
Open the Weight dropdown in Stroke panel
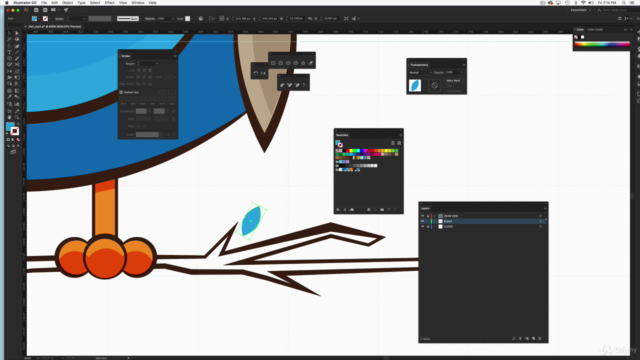click(157, 64)
